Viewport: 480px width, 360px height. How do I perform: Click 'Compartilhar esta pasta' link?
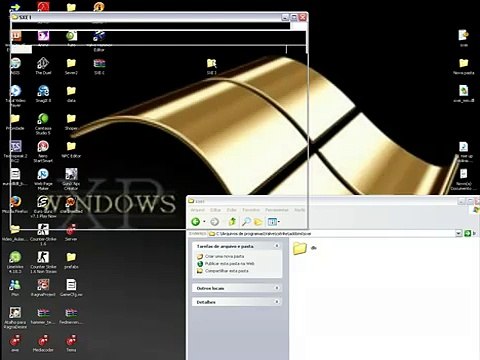tap(227, 271)
